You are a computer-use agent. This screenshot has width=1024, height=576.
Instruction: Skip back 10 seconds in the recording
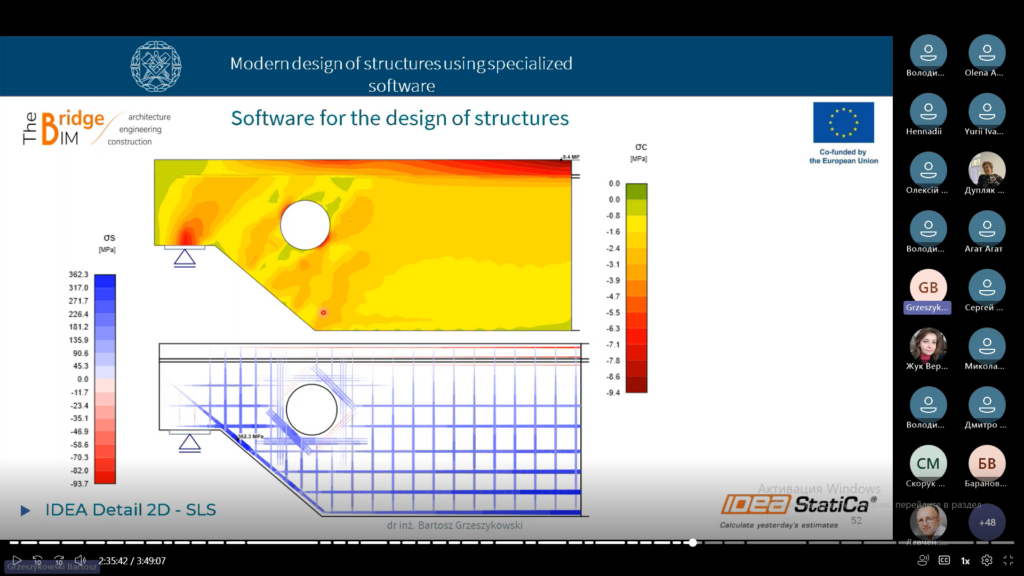point(37,561)
